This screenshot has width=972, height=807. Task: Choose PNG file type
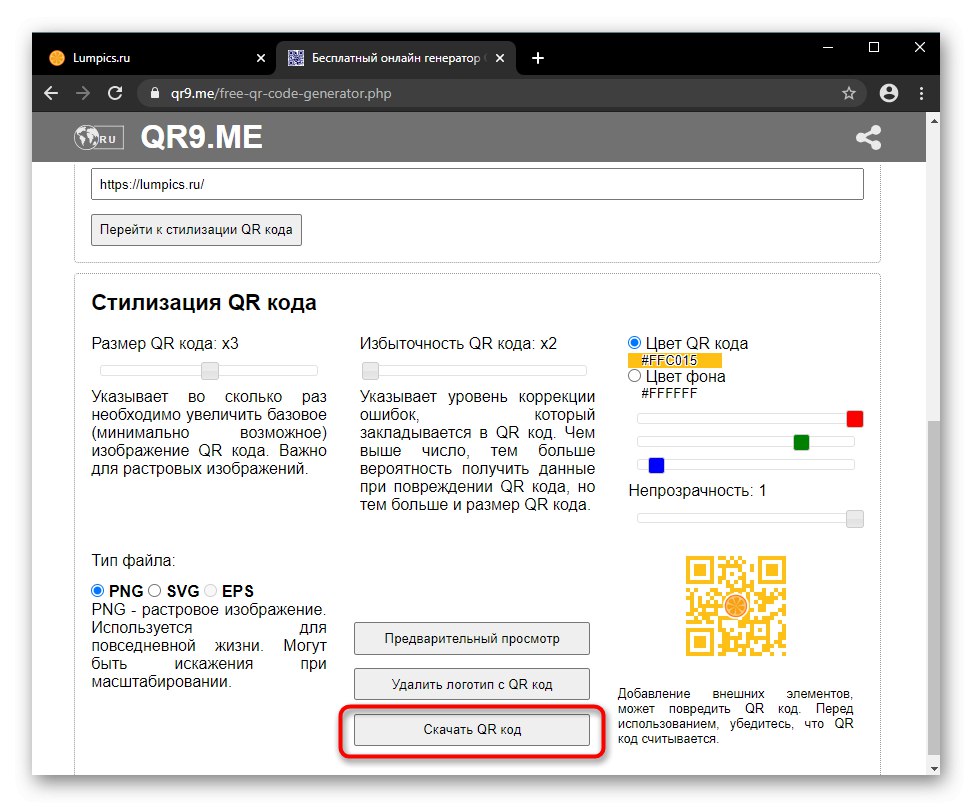[97, 591]
